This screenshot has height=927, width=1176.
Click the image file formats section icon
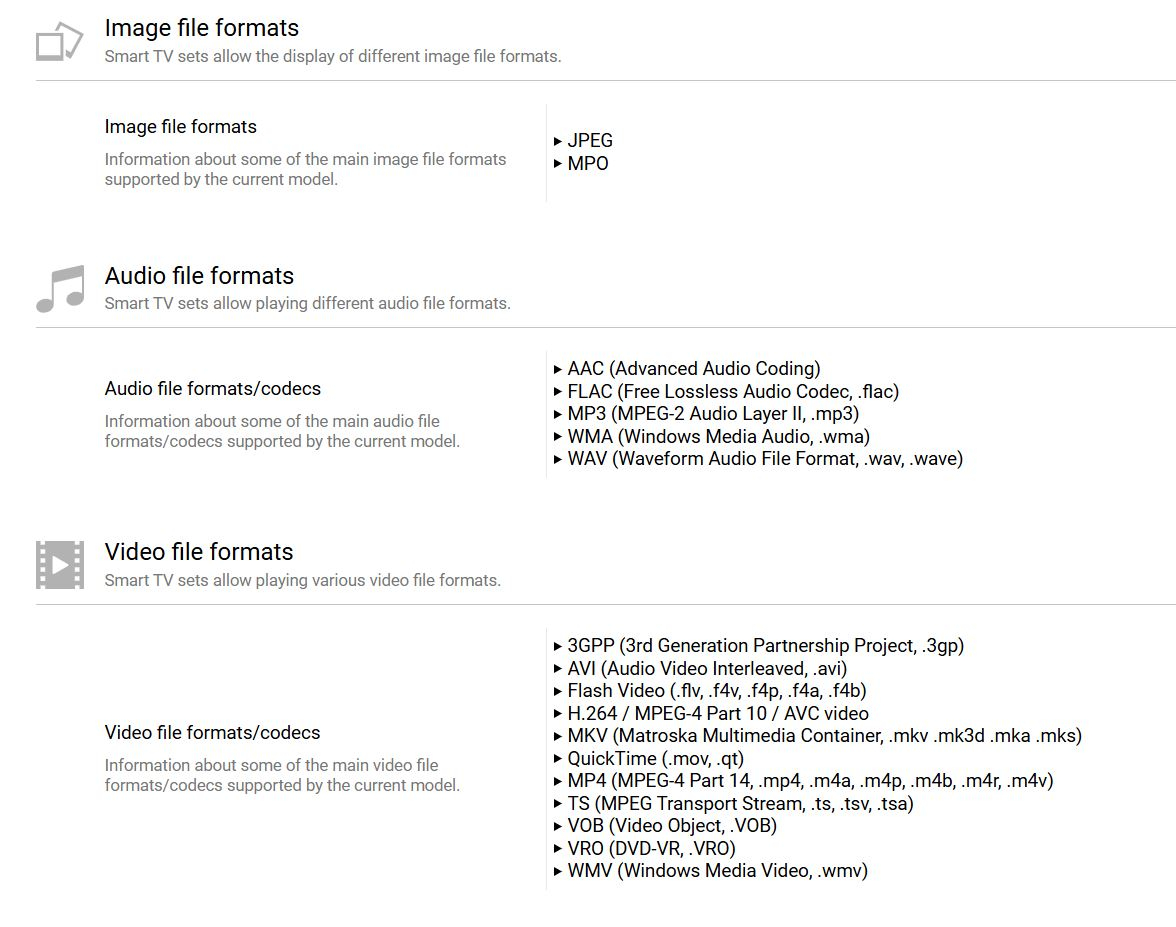click(59, 42)
